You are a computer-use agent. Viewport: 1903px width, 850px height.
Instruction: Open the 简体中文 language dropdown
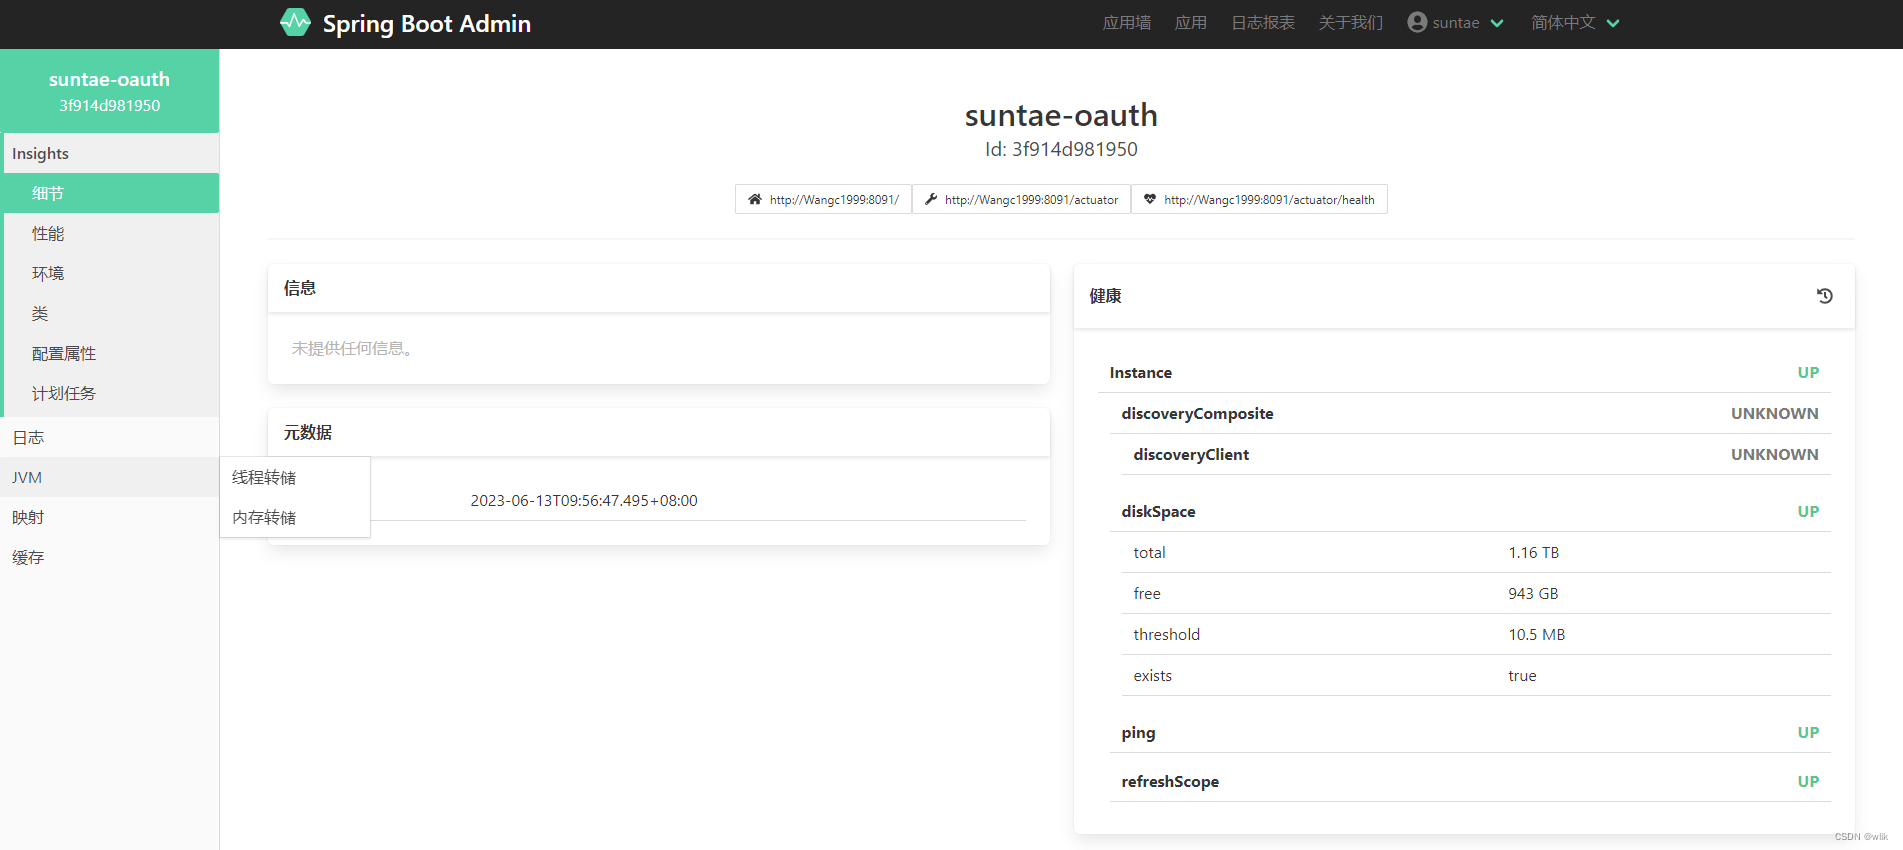[1575, 23]
